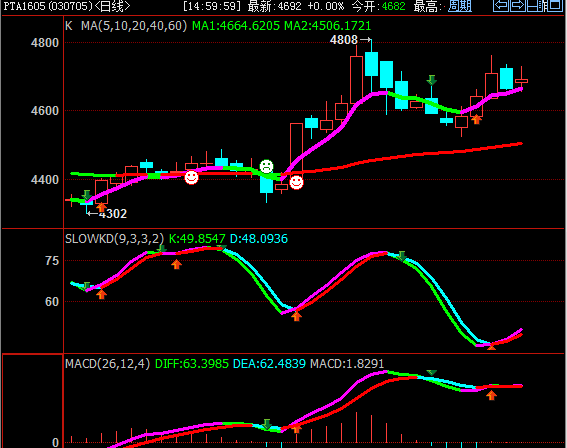This screenshot has width=567, height=448.
Task: Click the MACD(26,12,4) indicator label
Action: [107, 364]
